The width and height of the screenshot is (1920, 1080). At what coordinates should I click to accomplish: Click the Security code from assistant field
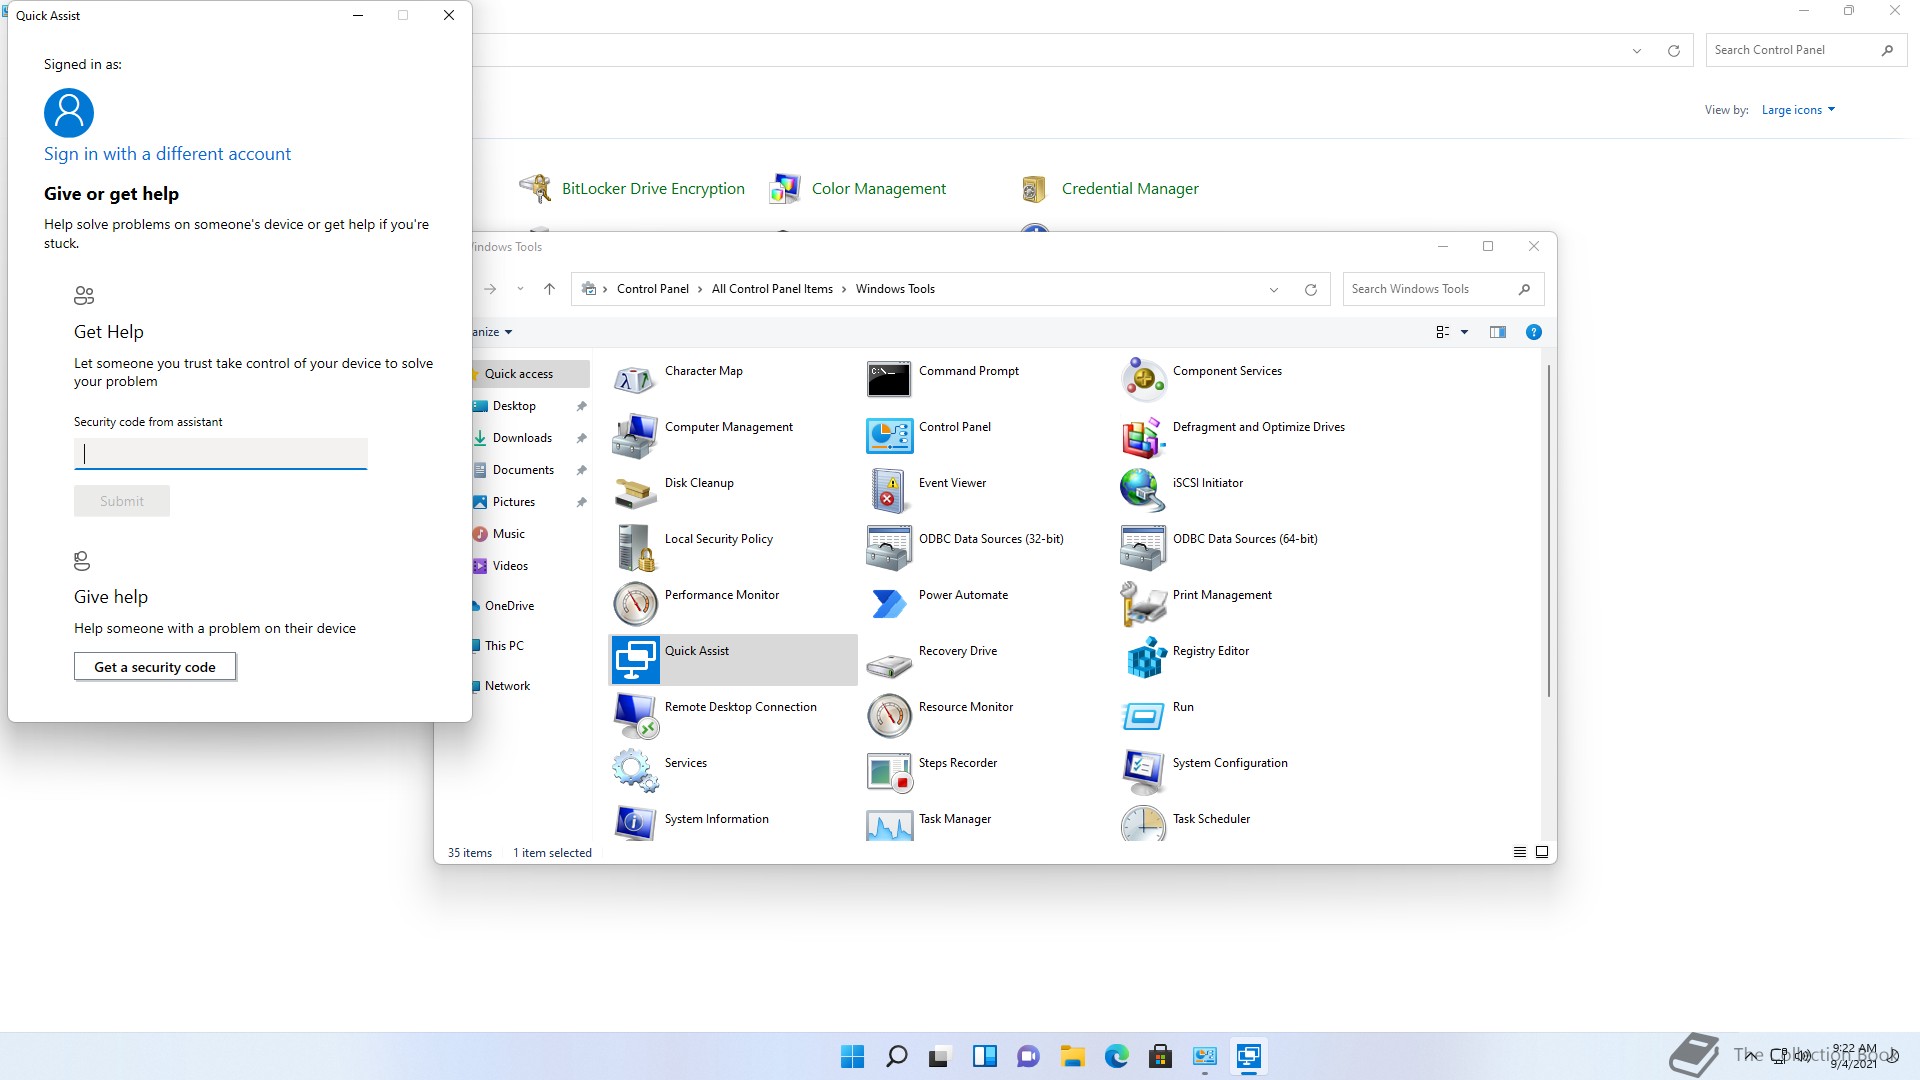(221, 454)
